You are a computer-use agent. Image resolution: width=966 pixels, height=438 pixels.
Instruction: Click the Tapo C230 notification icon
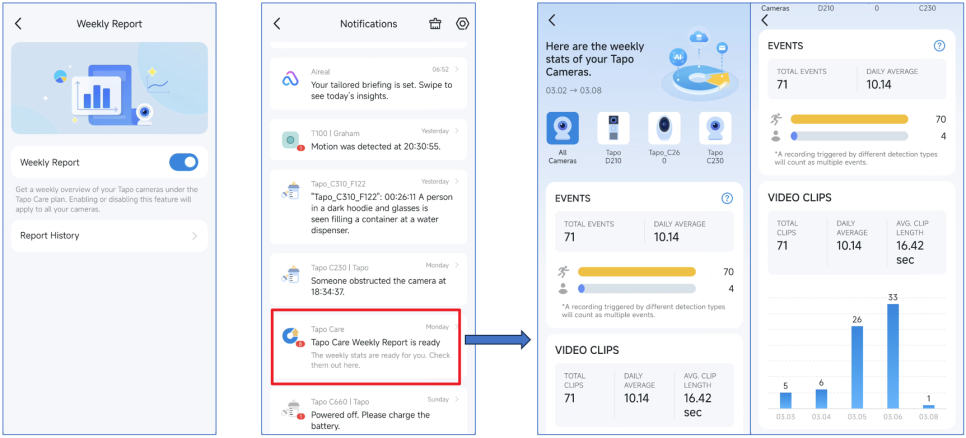290,274
